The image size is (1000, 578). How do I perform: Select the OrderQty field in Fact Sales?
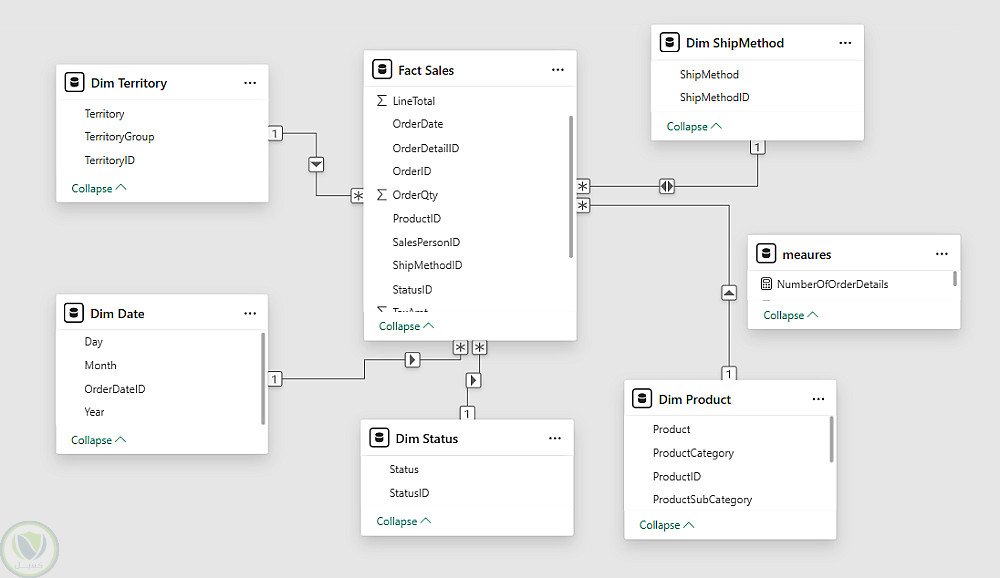coord(415,195)
